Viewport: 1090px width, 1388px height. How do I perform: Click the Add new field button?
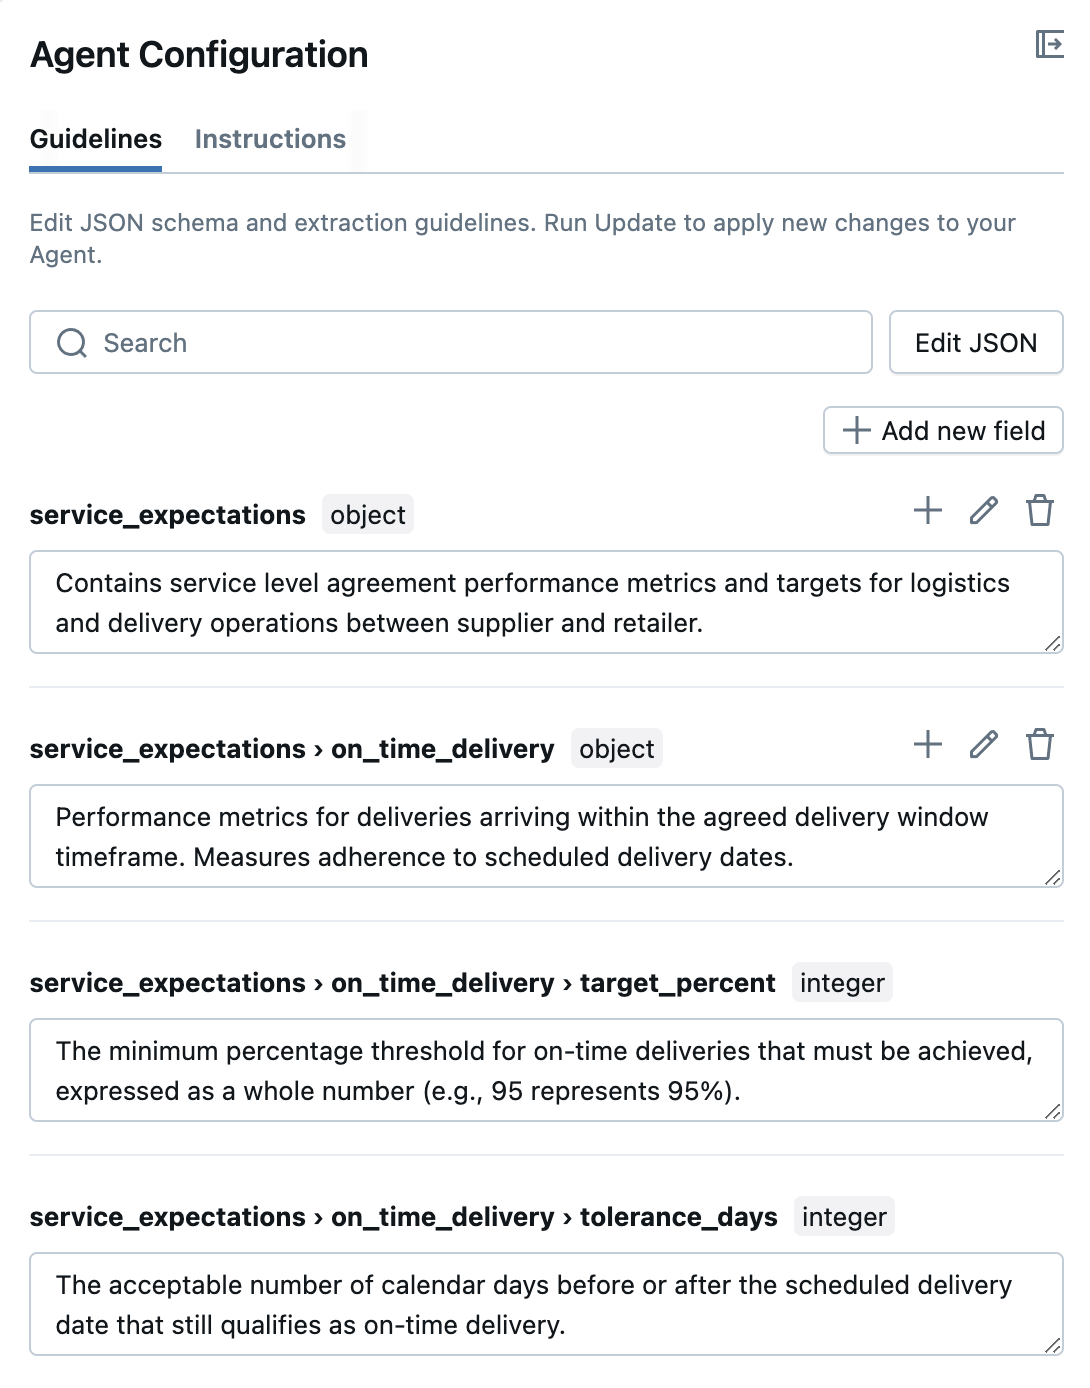943,431
